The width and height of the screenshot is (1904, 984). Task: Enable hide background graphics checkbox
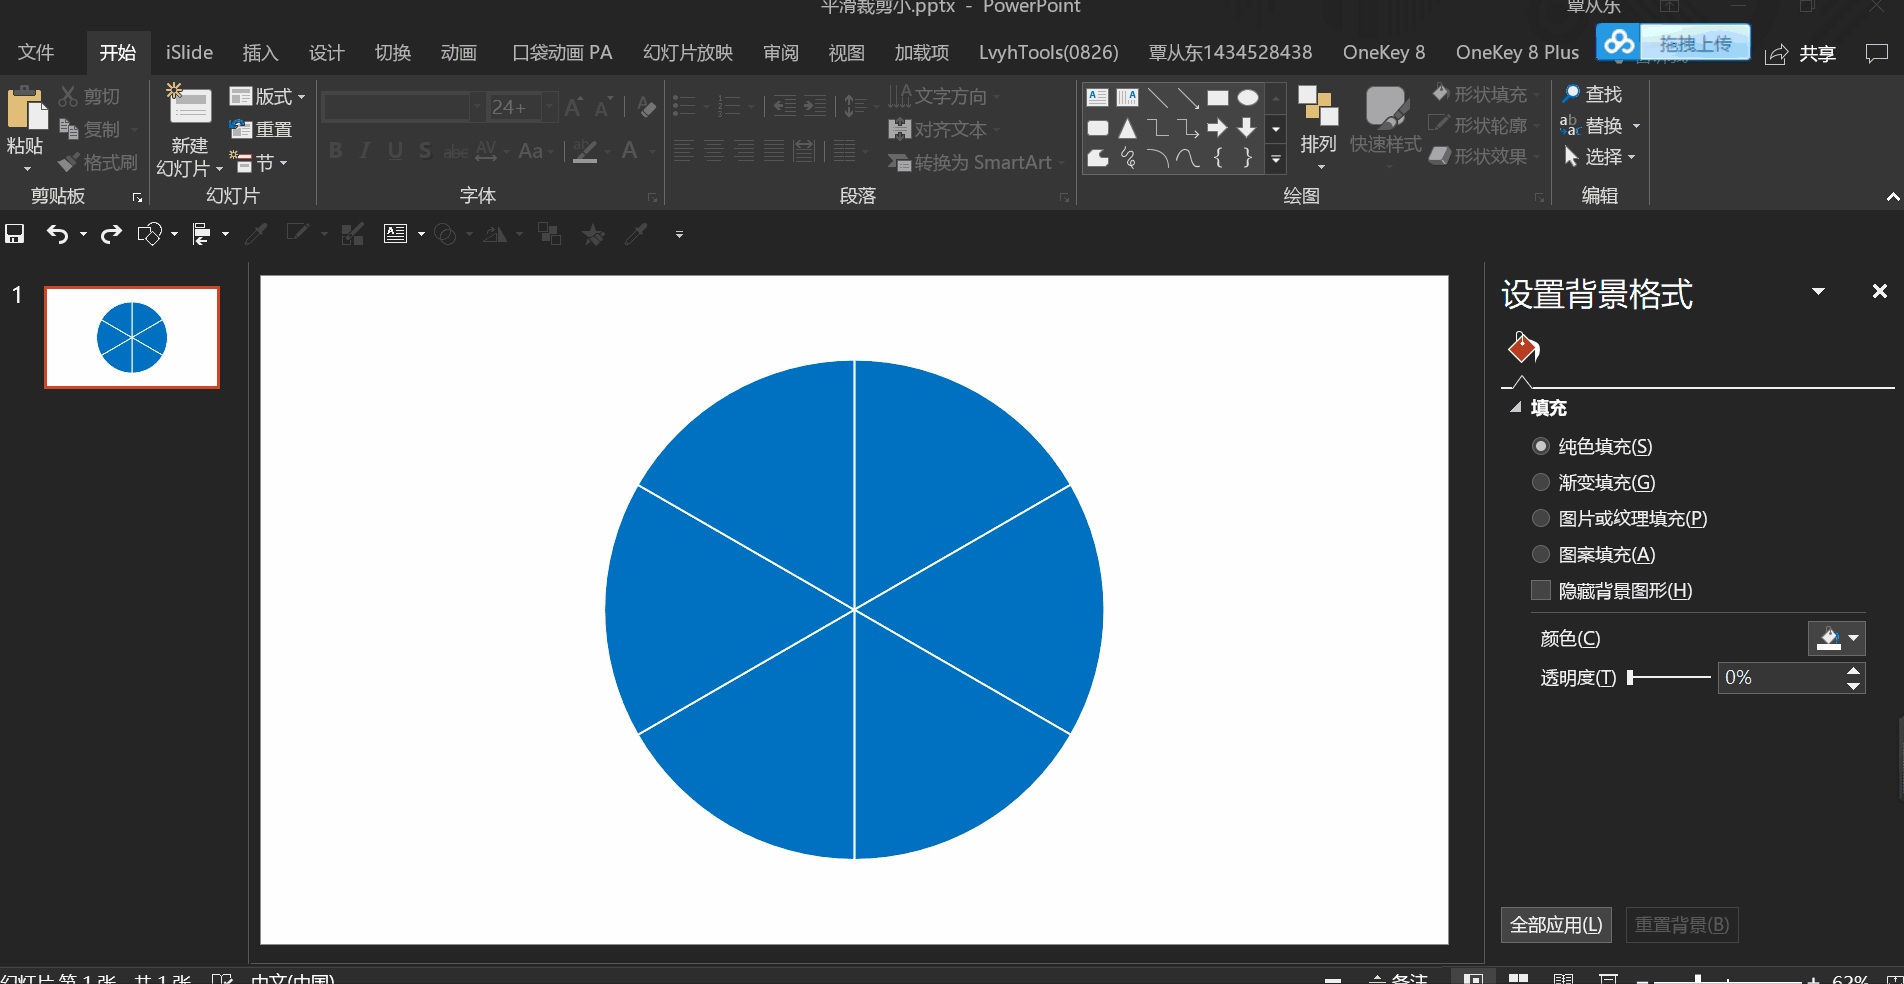[1541, 591]
